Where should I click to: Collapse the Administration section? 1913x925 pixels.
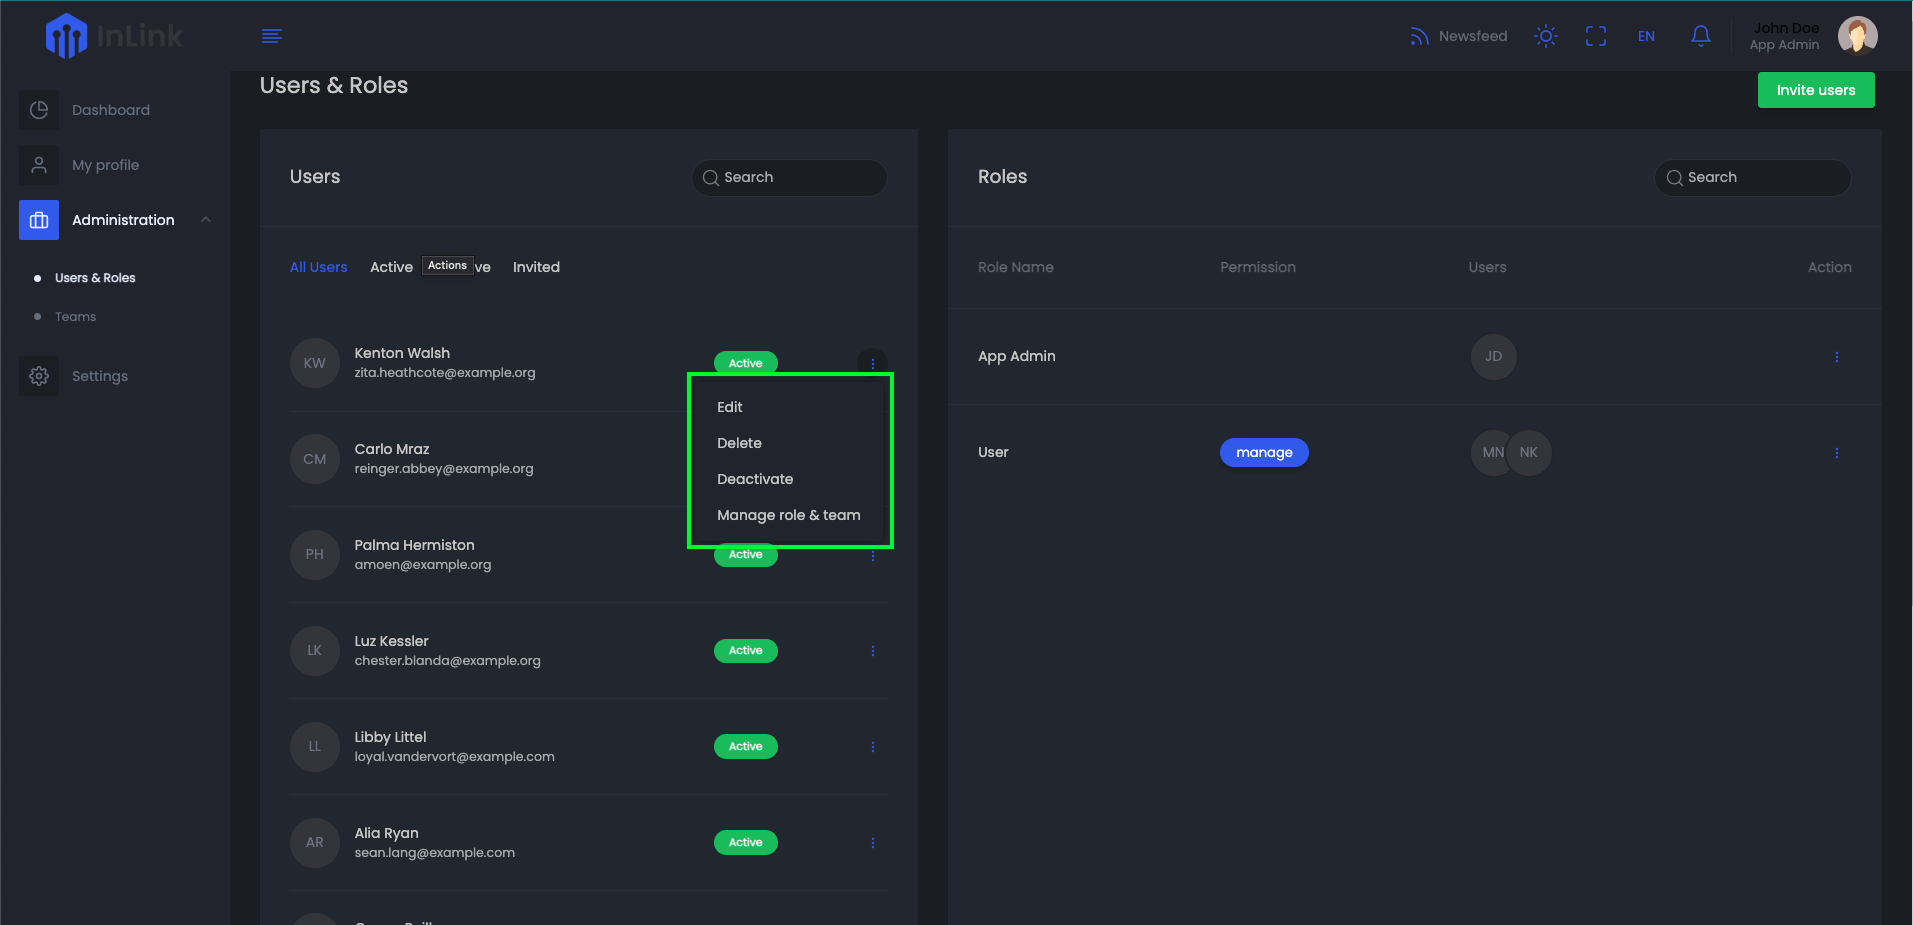[x=205, y=219]
